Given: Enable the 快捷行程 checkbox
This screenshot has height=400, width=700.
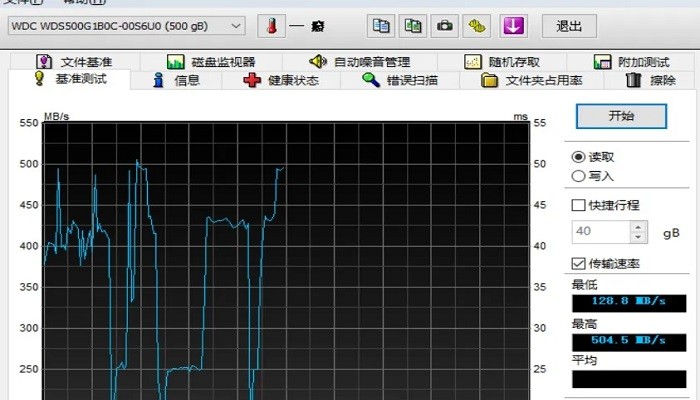Looking at the screenshot, I should [x=578, y=205].
